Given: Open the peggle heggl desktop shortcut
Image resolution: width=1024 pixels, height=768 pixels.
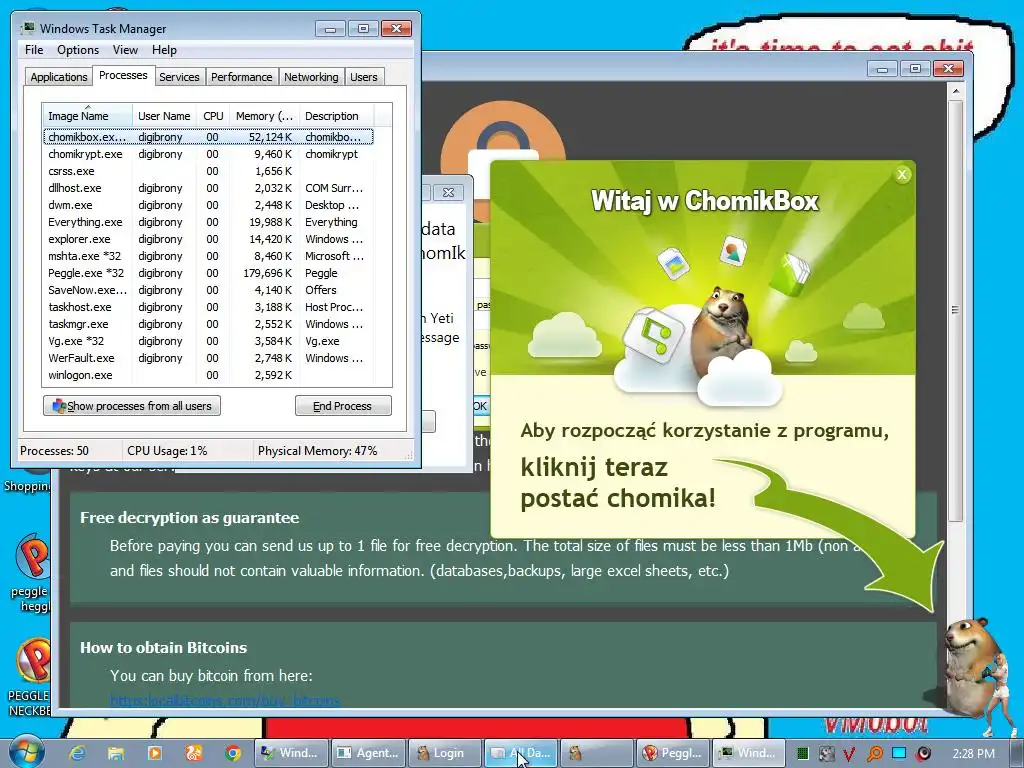Looking at the screenshot, I should (31, 572).
